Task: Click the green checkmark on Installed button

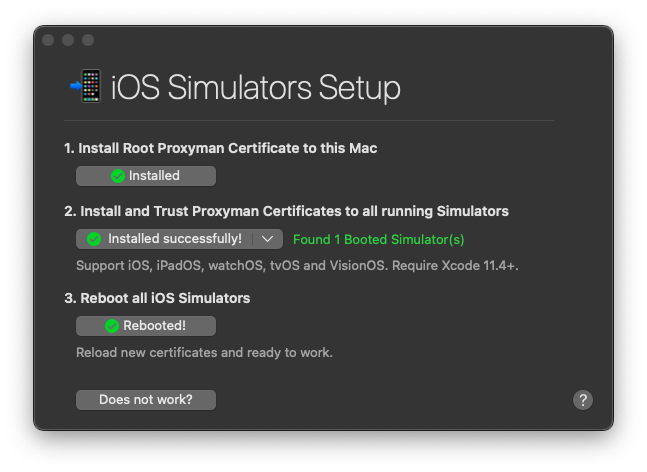Action: [x=118, y=176]
